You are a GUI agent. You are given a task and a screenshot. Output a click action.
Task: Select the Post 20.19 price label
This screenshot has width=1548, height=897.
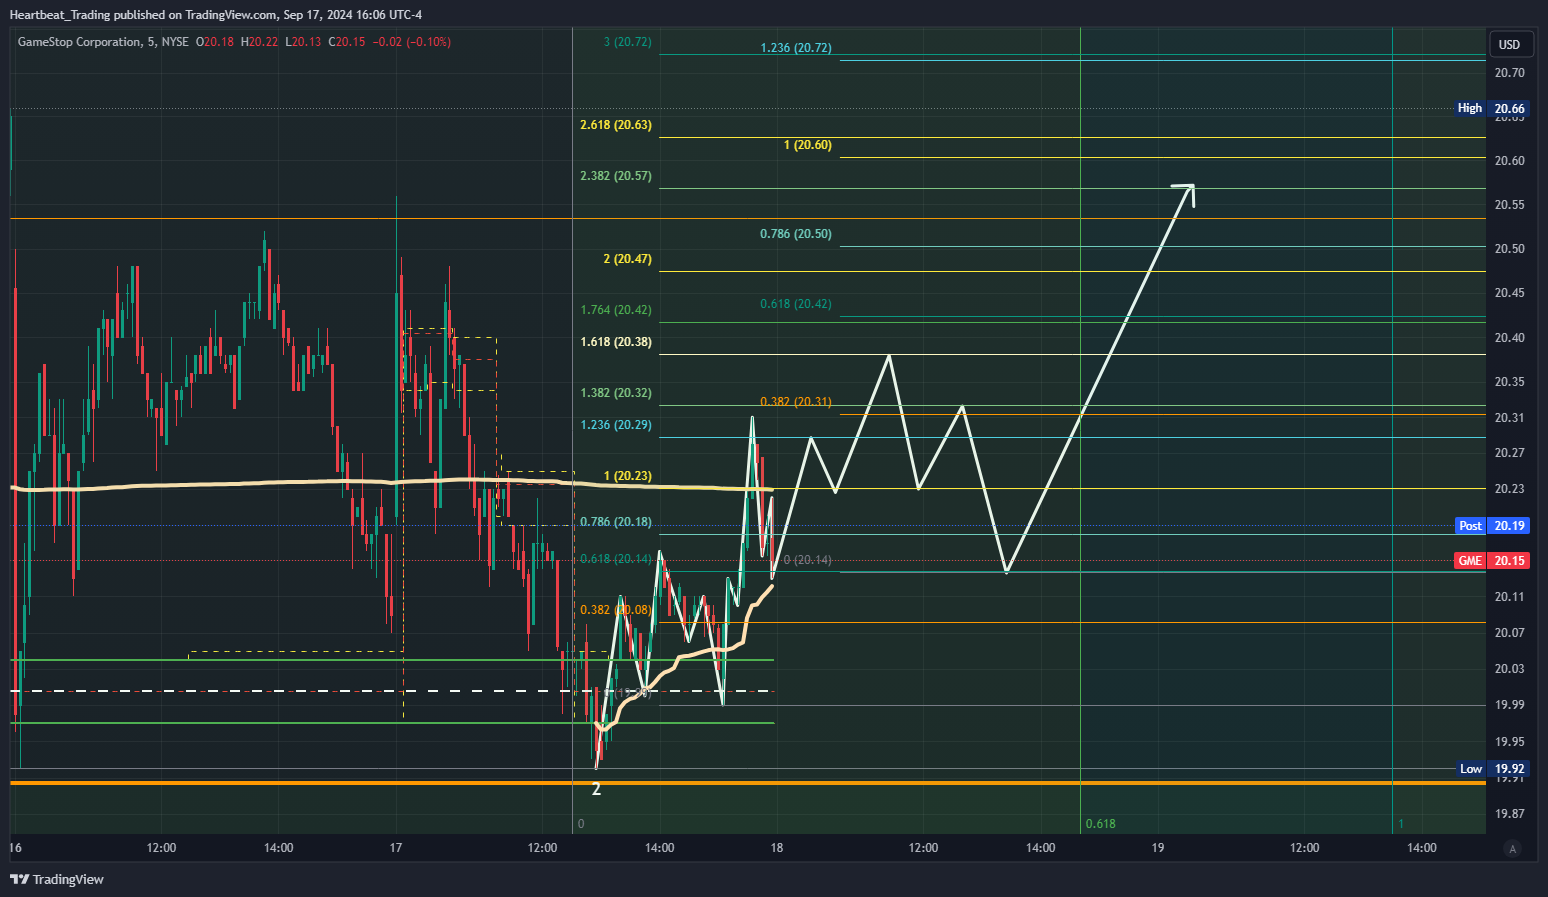[1492, 525]
